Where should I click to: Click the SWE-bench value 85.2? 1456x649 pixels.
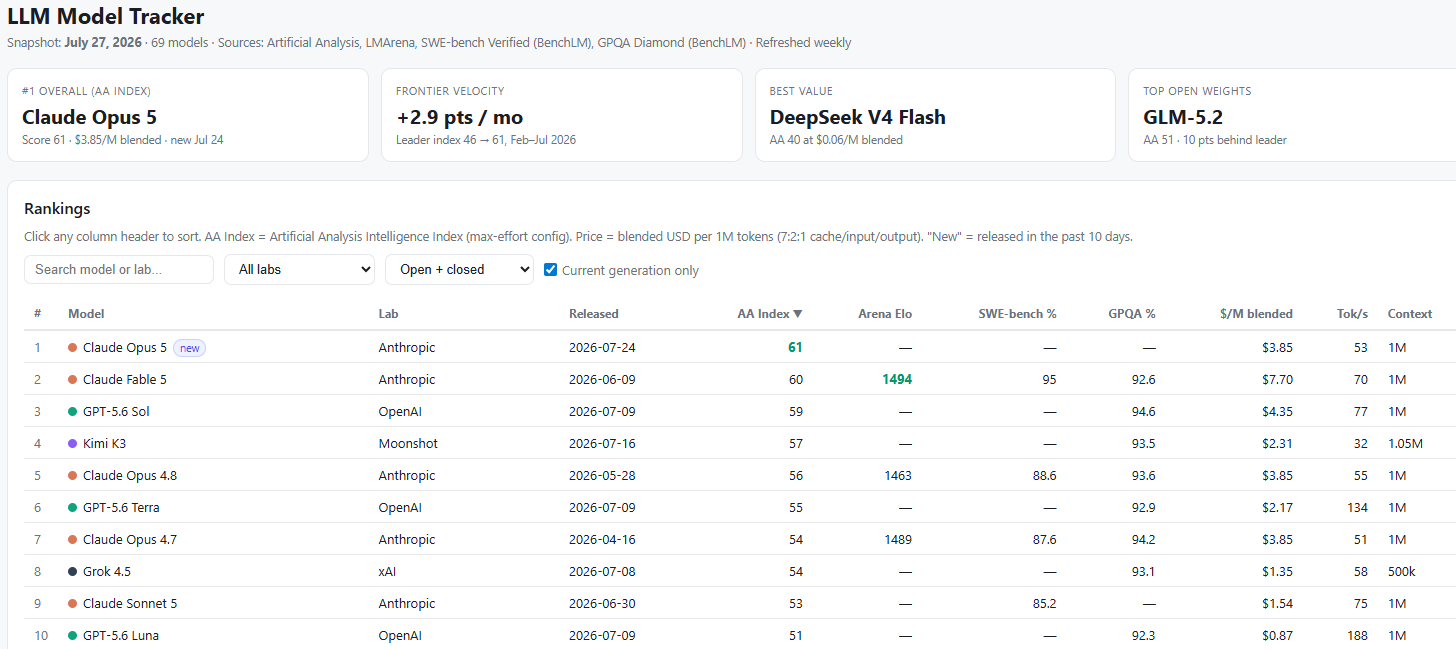1045,603
